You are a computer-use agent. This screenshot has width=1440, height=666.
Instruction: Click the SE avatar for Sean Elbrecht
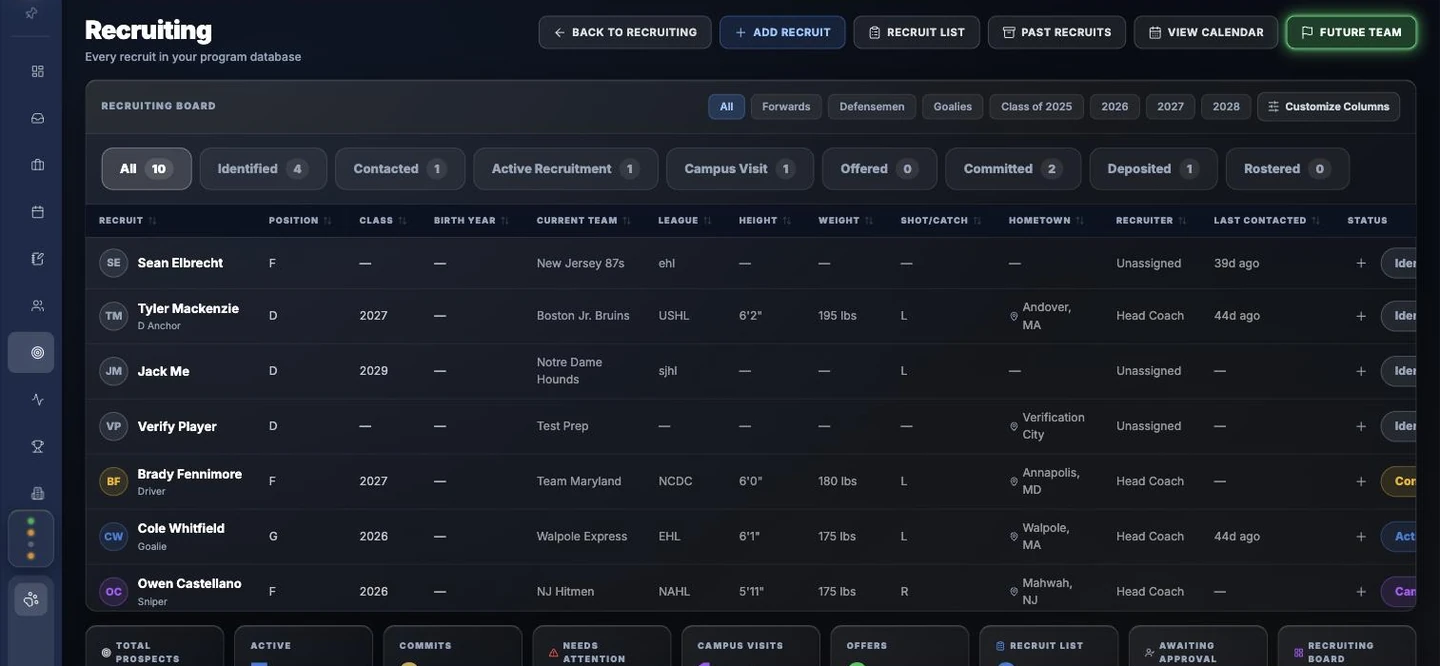coord(114,263)
